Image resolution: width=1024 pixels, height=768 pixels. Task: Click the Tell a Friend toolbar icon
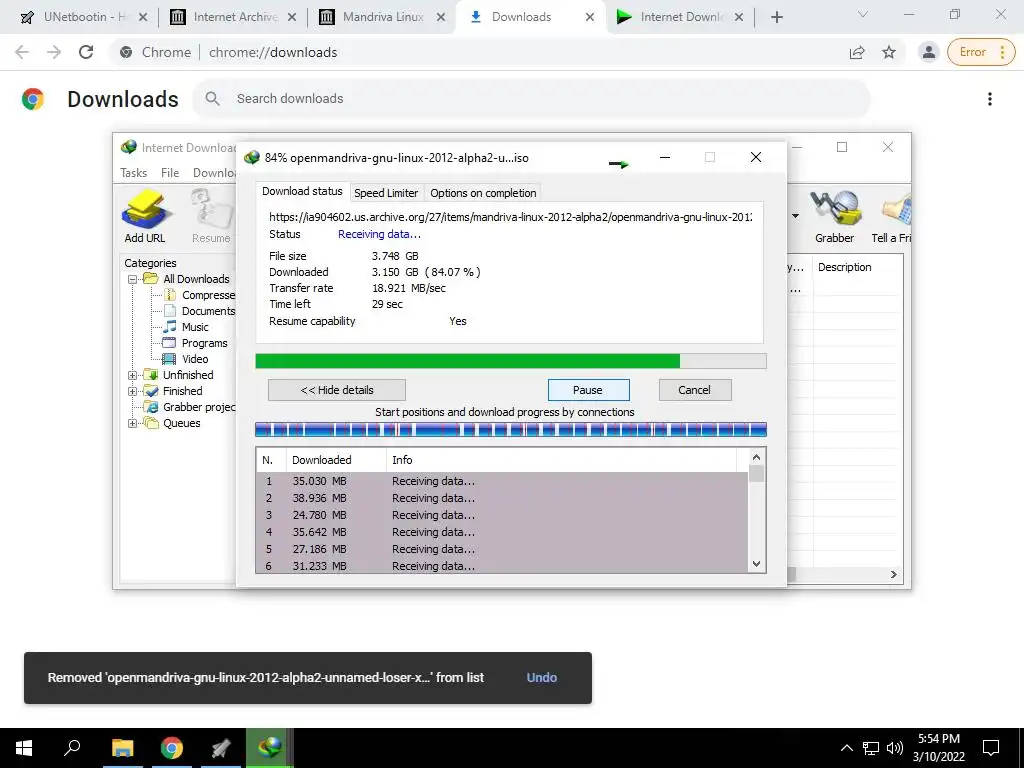click(x=892, y=216)
